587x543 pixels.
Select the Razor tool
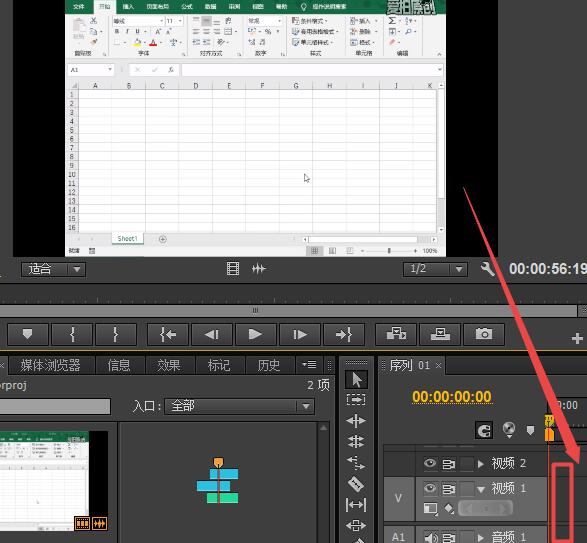pyautogui.click(x=356, y=484)
